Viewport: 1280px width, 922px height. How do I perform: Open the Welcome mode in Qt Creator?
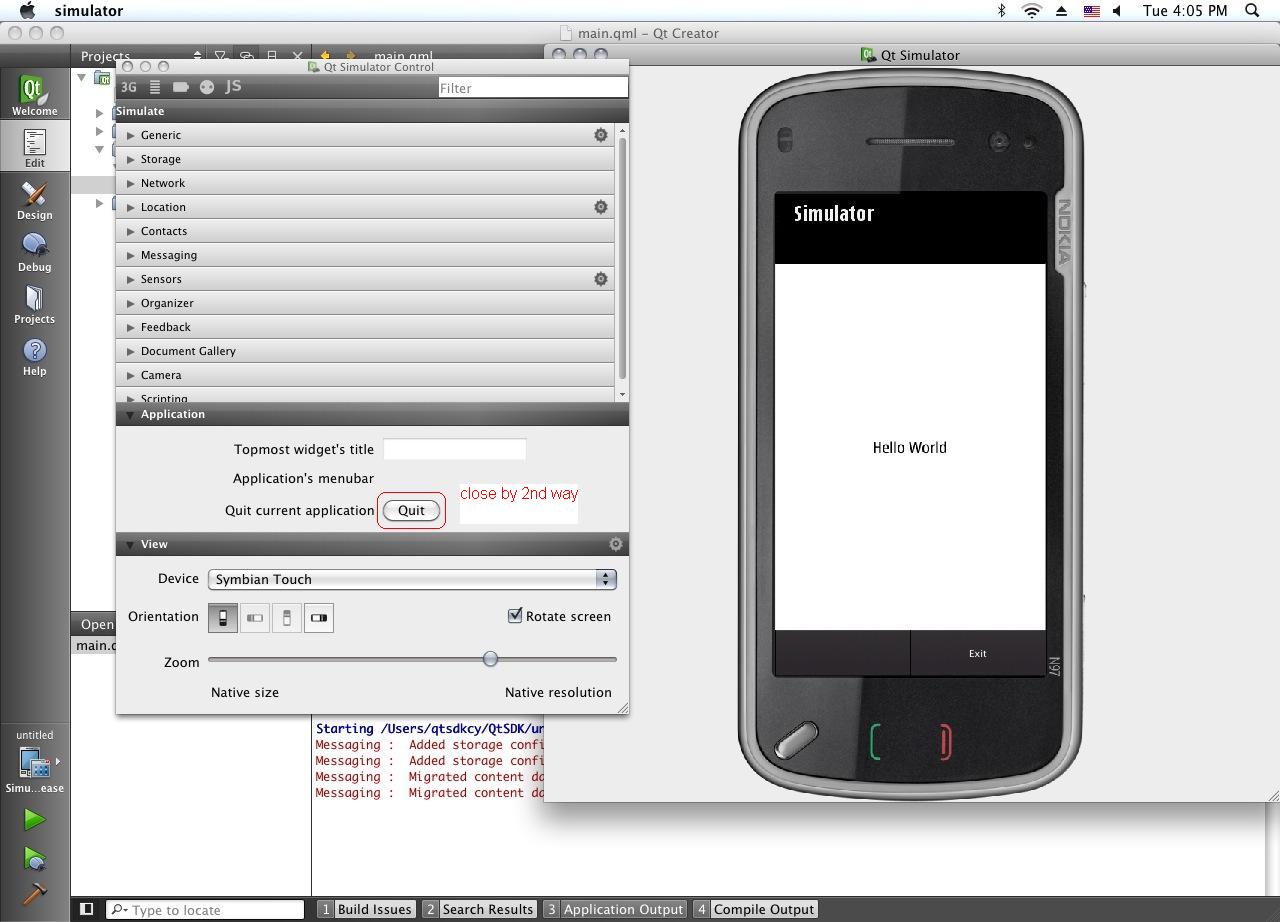(34, 95)
